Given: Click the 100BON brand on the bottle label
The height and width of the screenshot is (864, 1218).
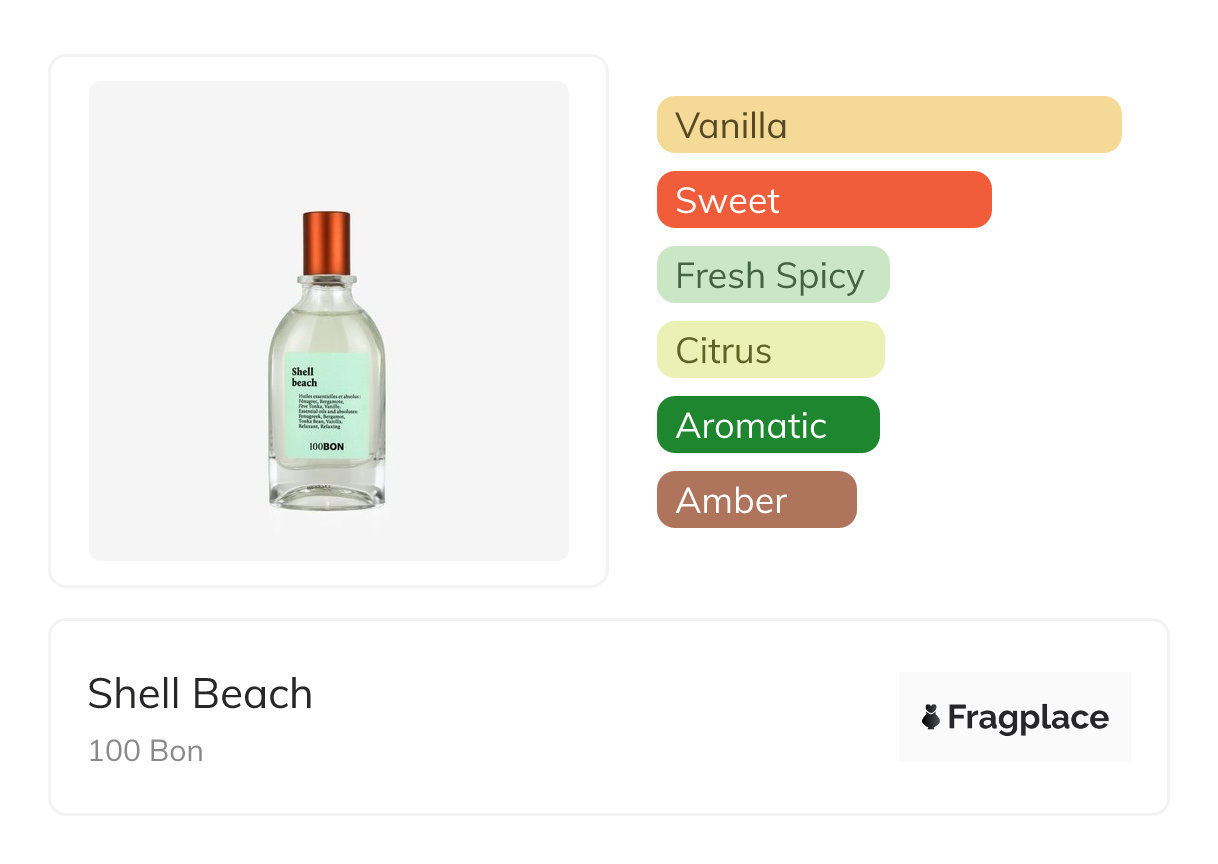Looking at the screenshot, I should click(327, 448).
